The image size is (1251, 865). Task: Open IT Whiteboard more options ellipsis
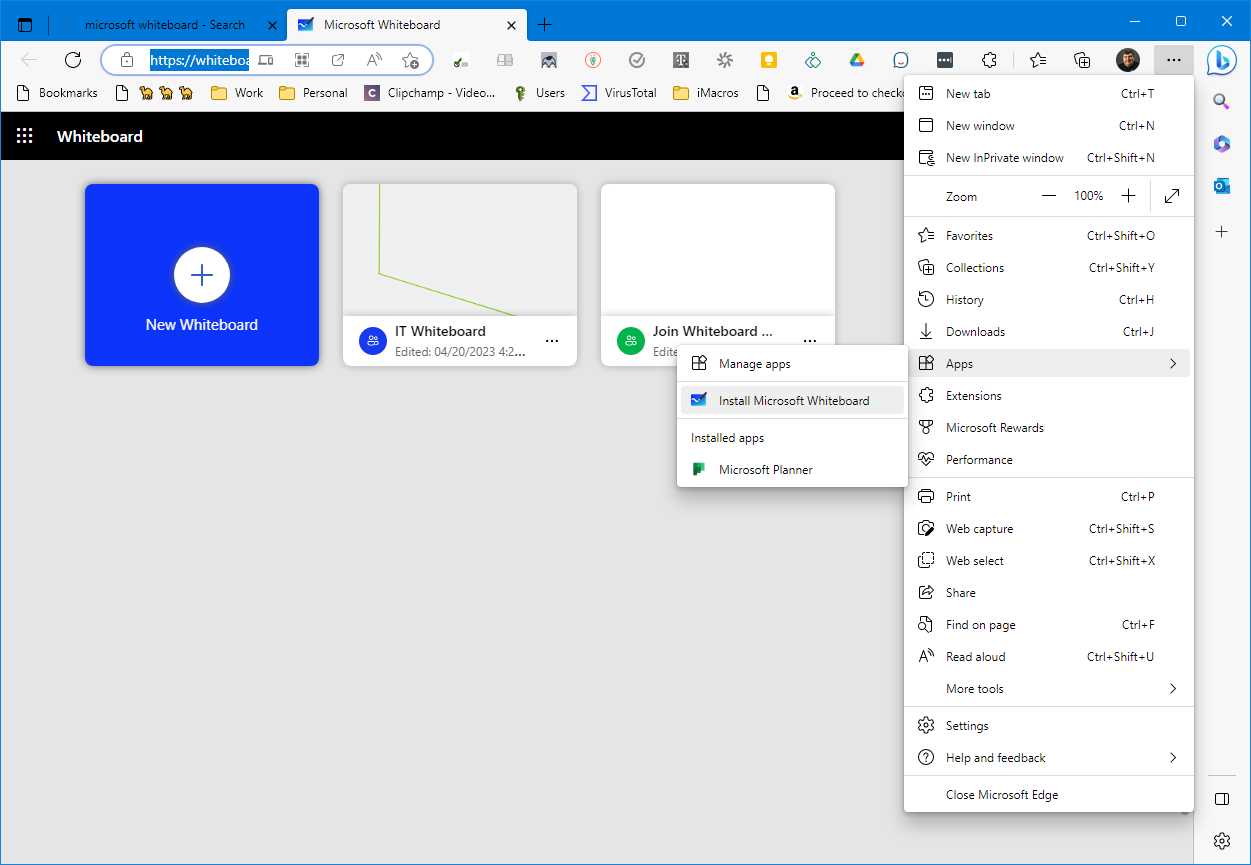(x=551, y=341)
